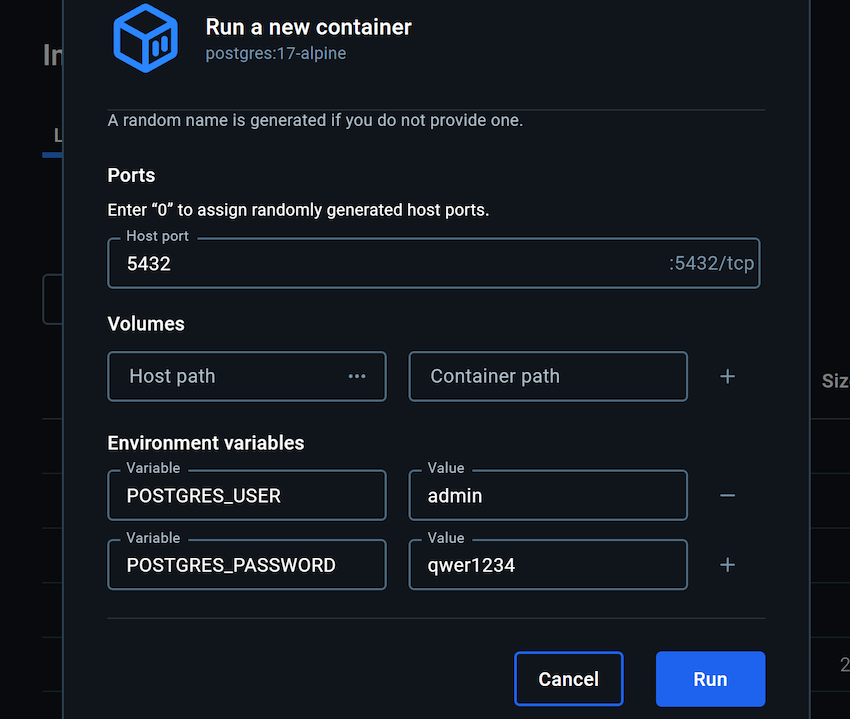Add a new volume with the plus icon

[727, 376]
